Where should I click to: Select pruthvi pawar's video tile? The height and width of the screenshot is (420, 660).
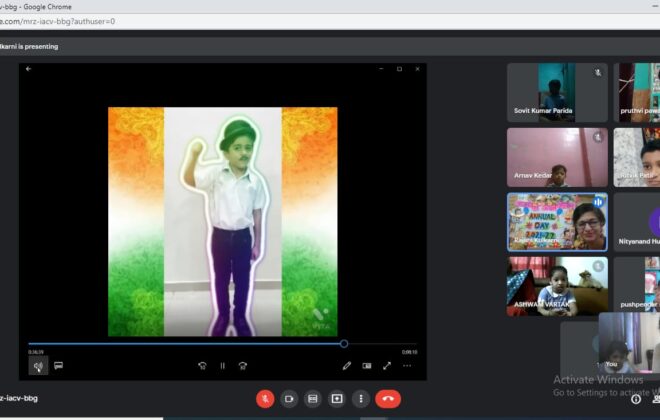[637, 93]
